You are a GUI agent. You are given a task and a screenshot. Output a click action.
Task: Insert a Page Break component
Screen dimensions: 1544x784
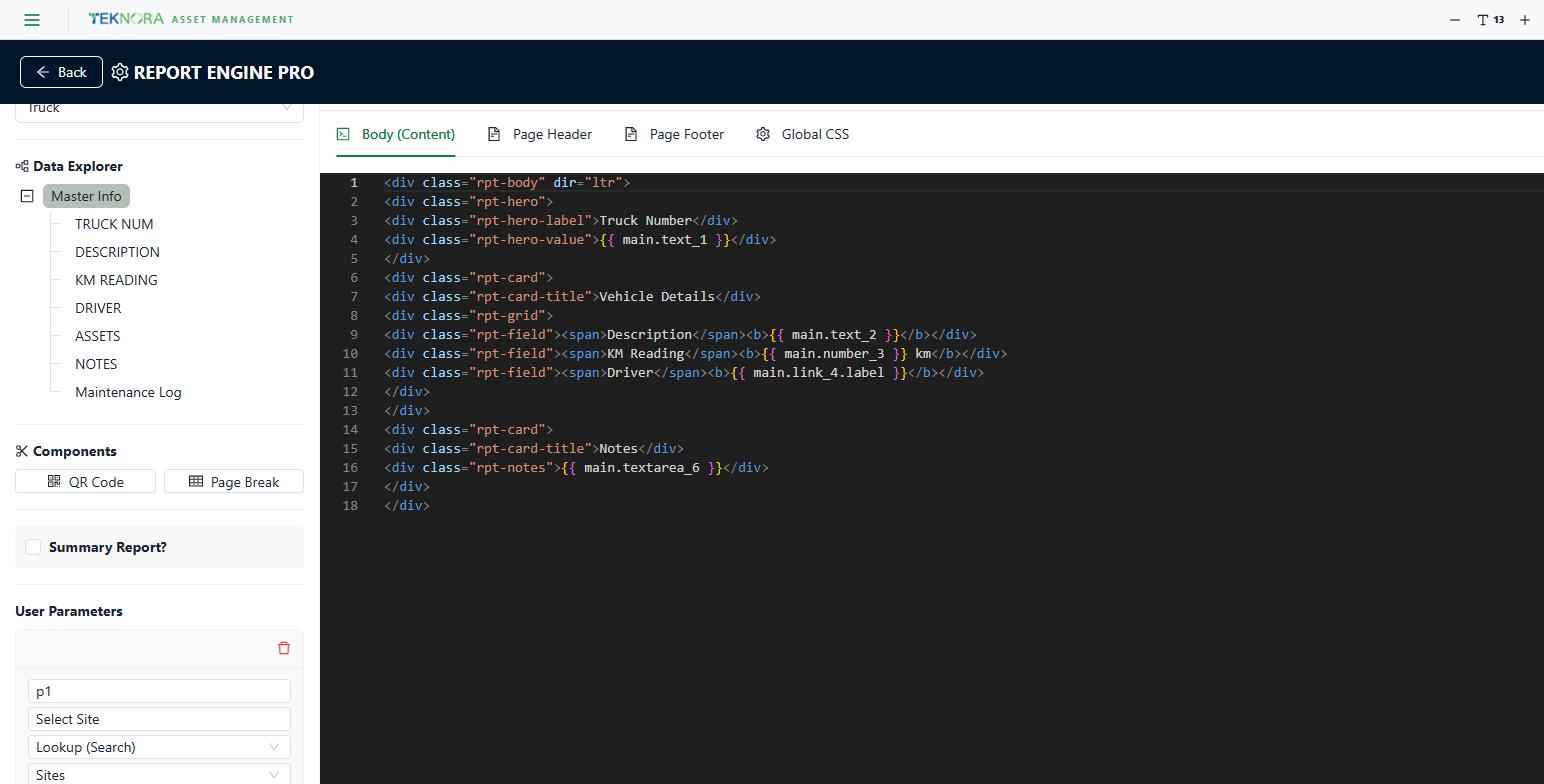(234, 482)
